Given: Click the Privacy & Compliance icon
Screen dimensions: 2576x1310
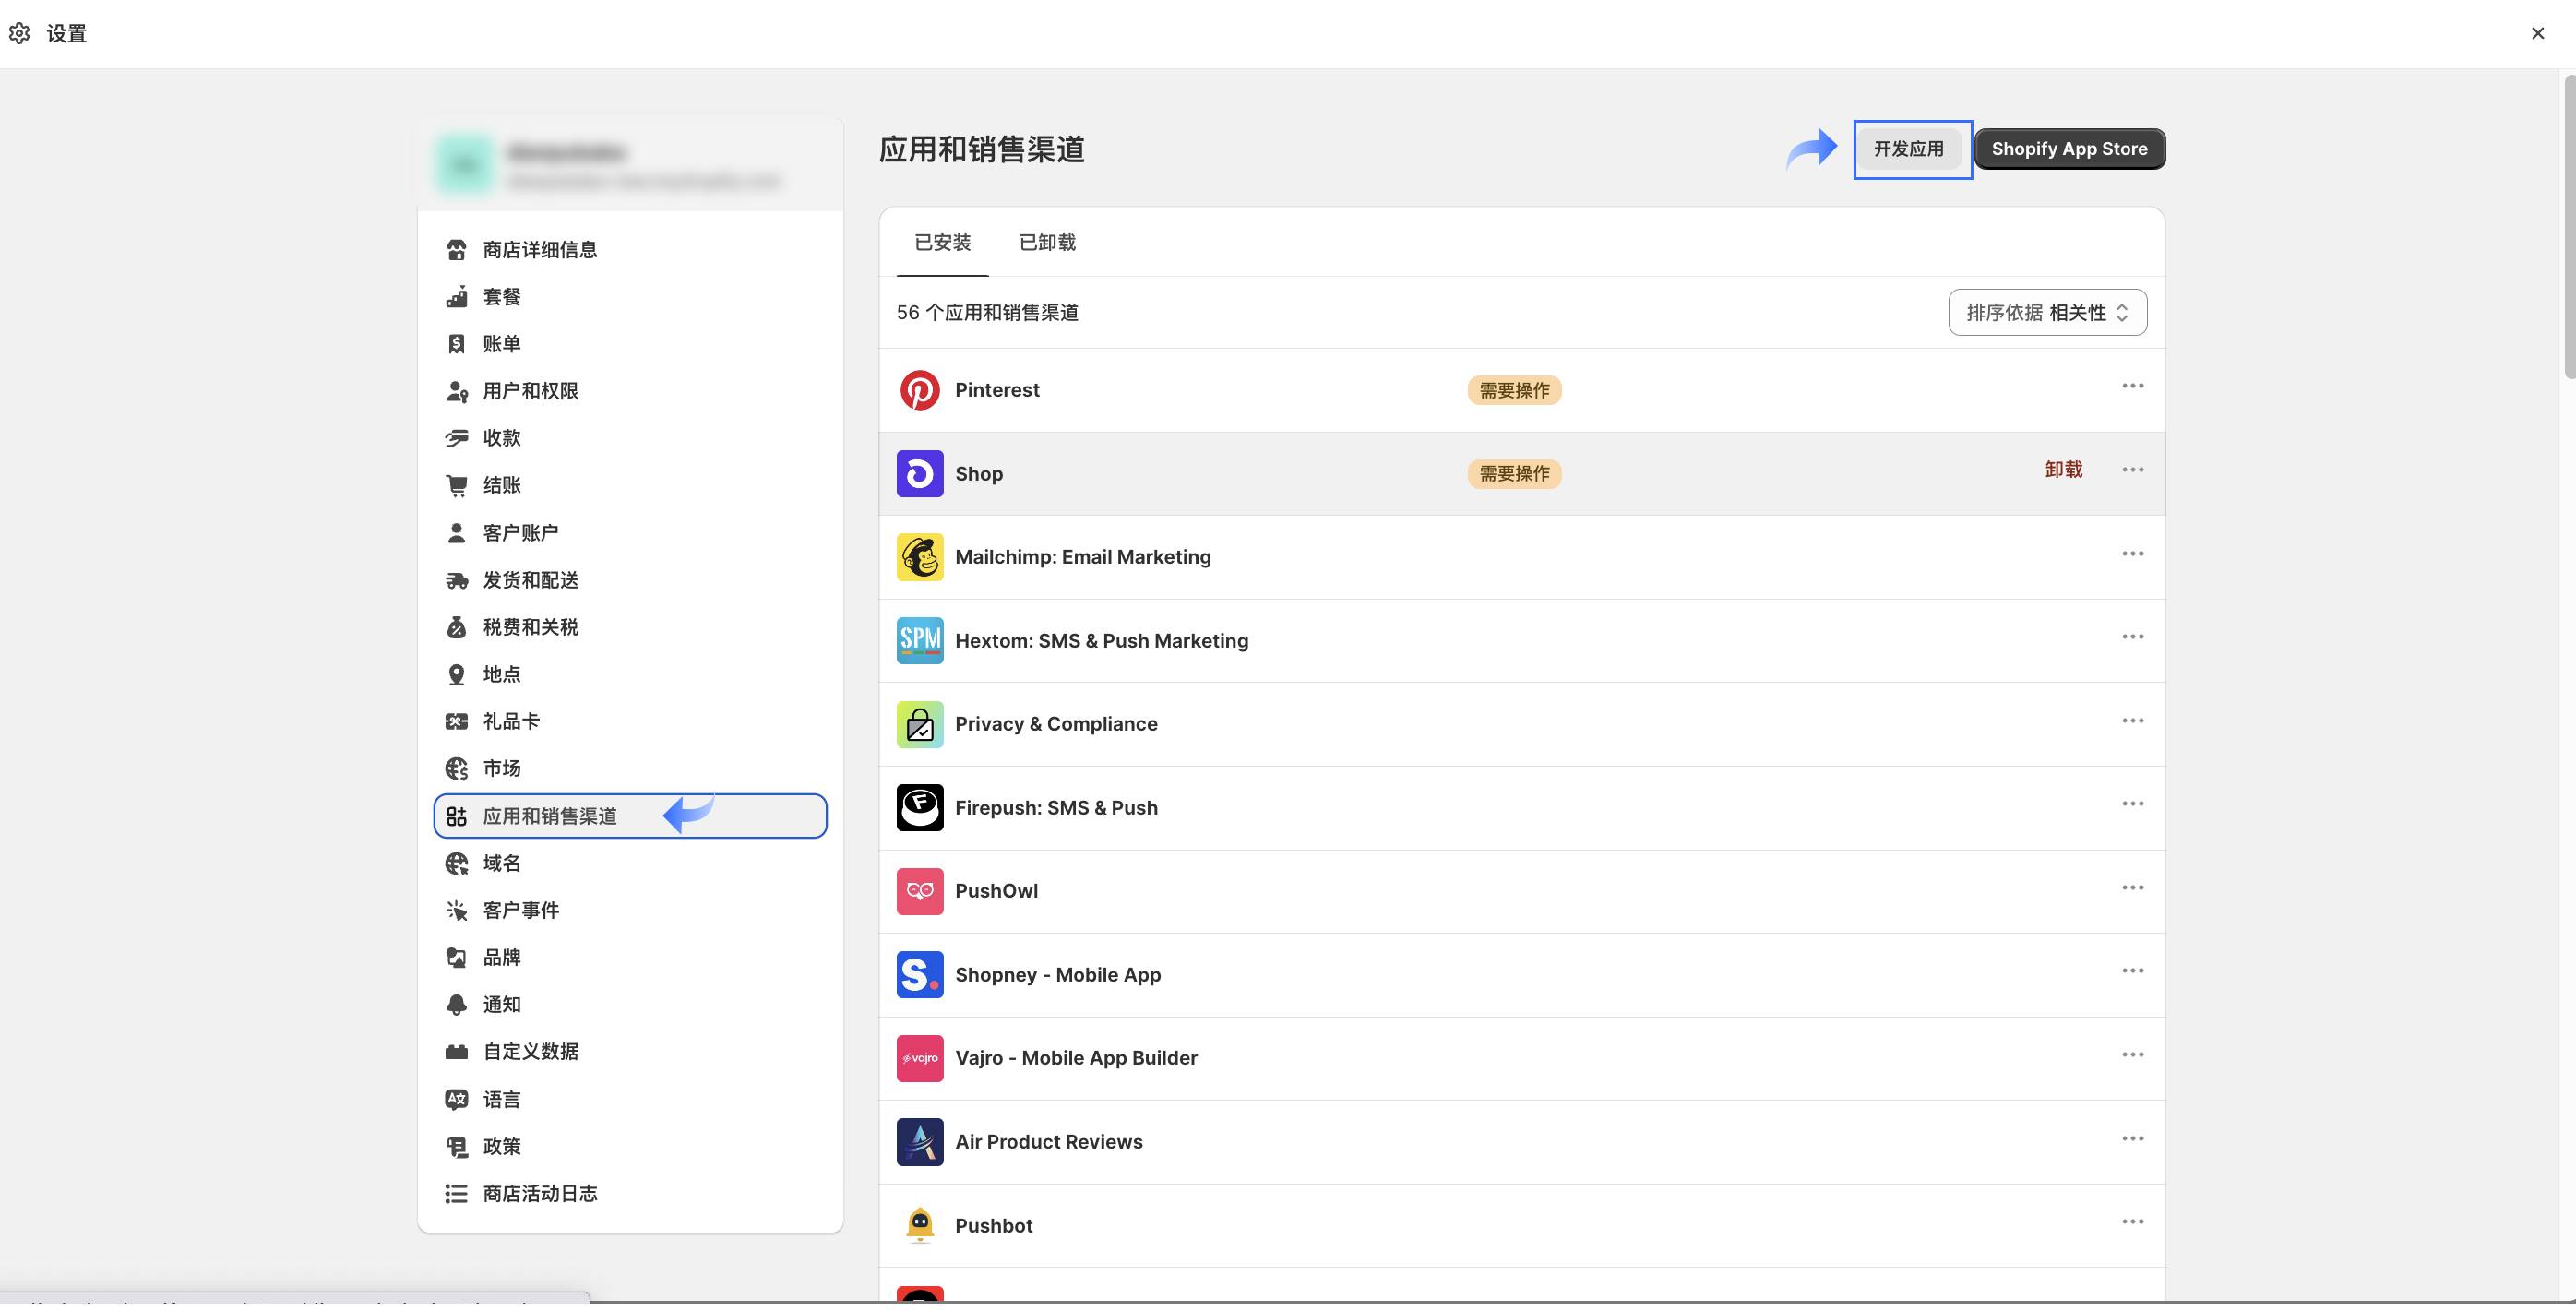Looking at the screenshot, I should 919,724.
